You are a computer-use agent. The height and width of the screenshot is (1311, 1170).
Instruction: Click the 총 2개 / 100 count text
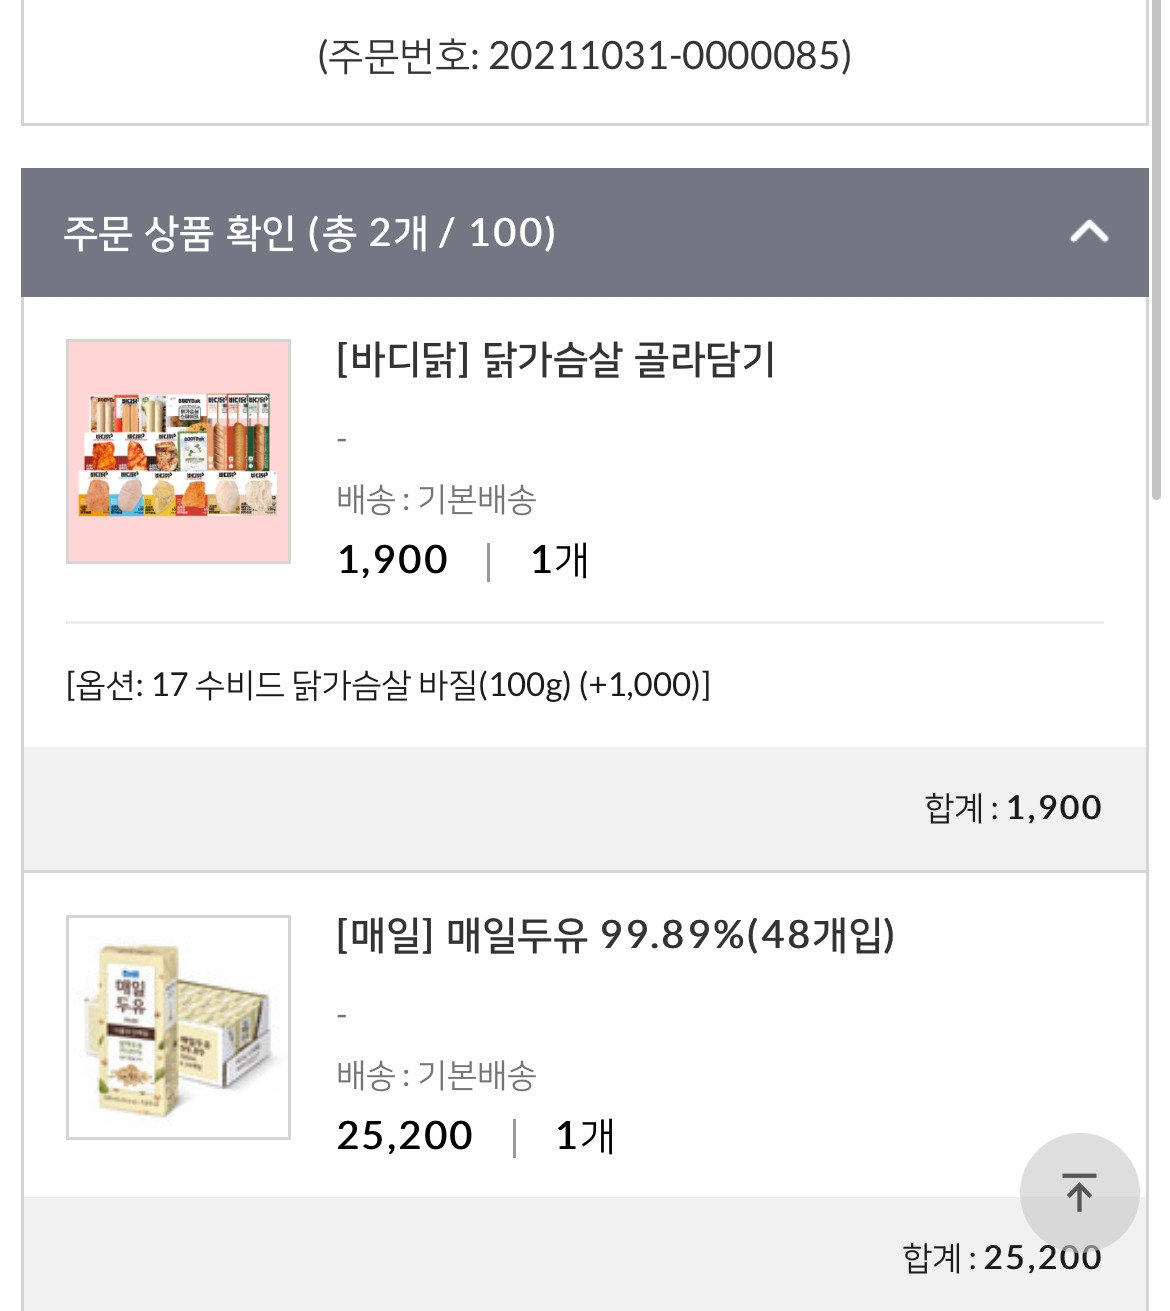432,232
